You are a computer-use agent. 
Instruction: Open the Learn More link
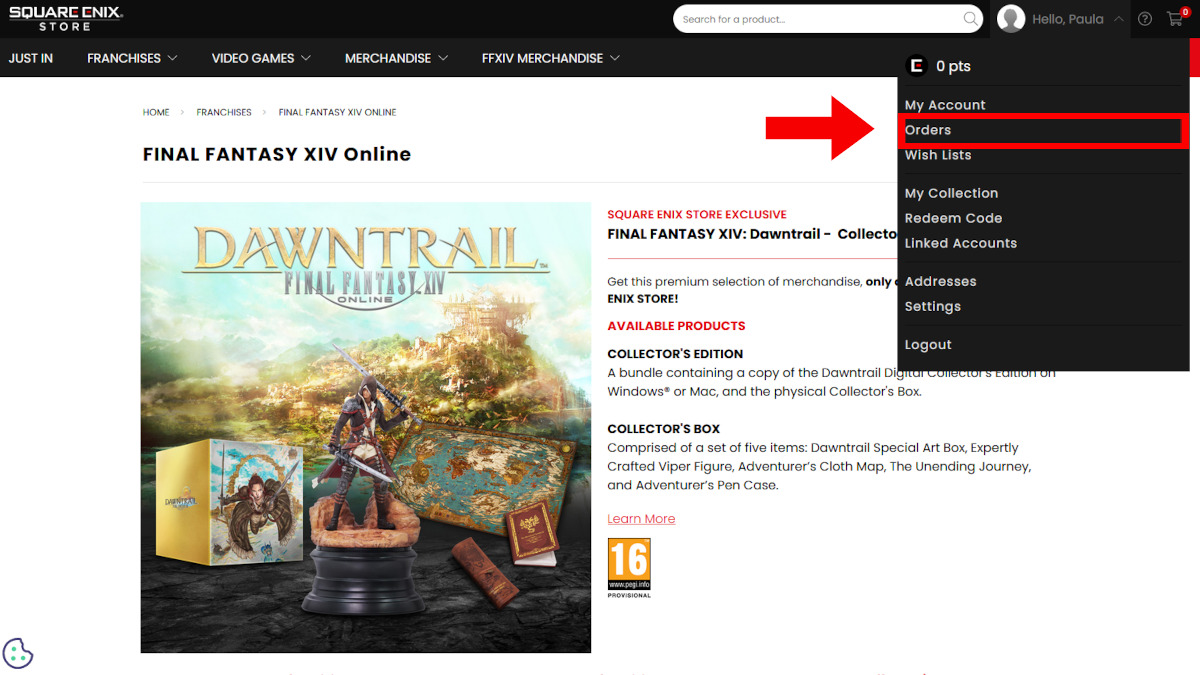click(641, 519)
